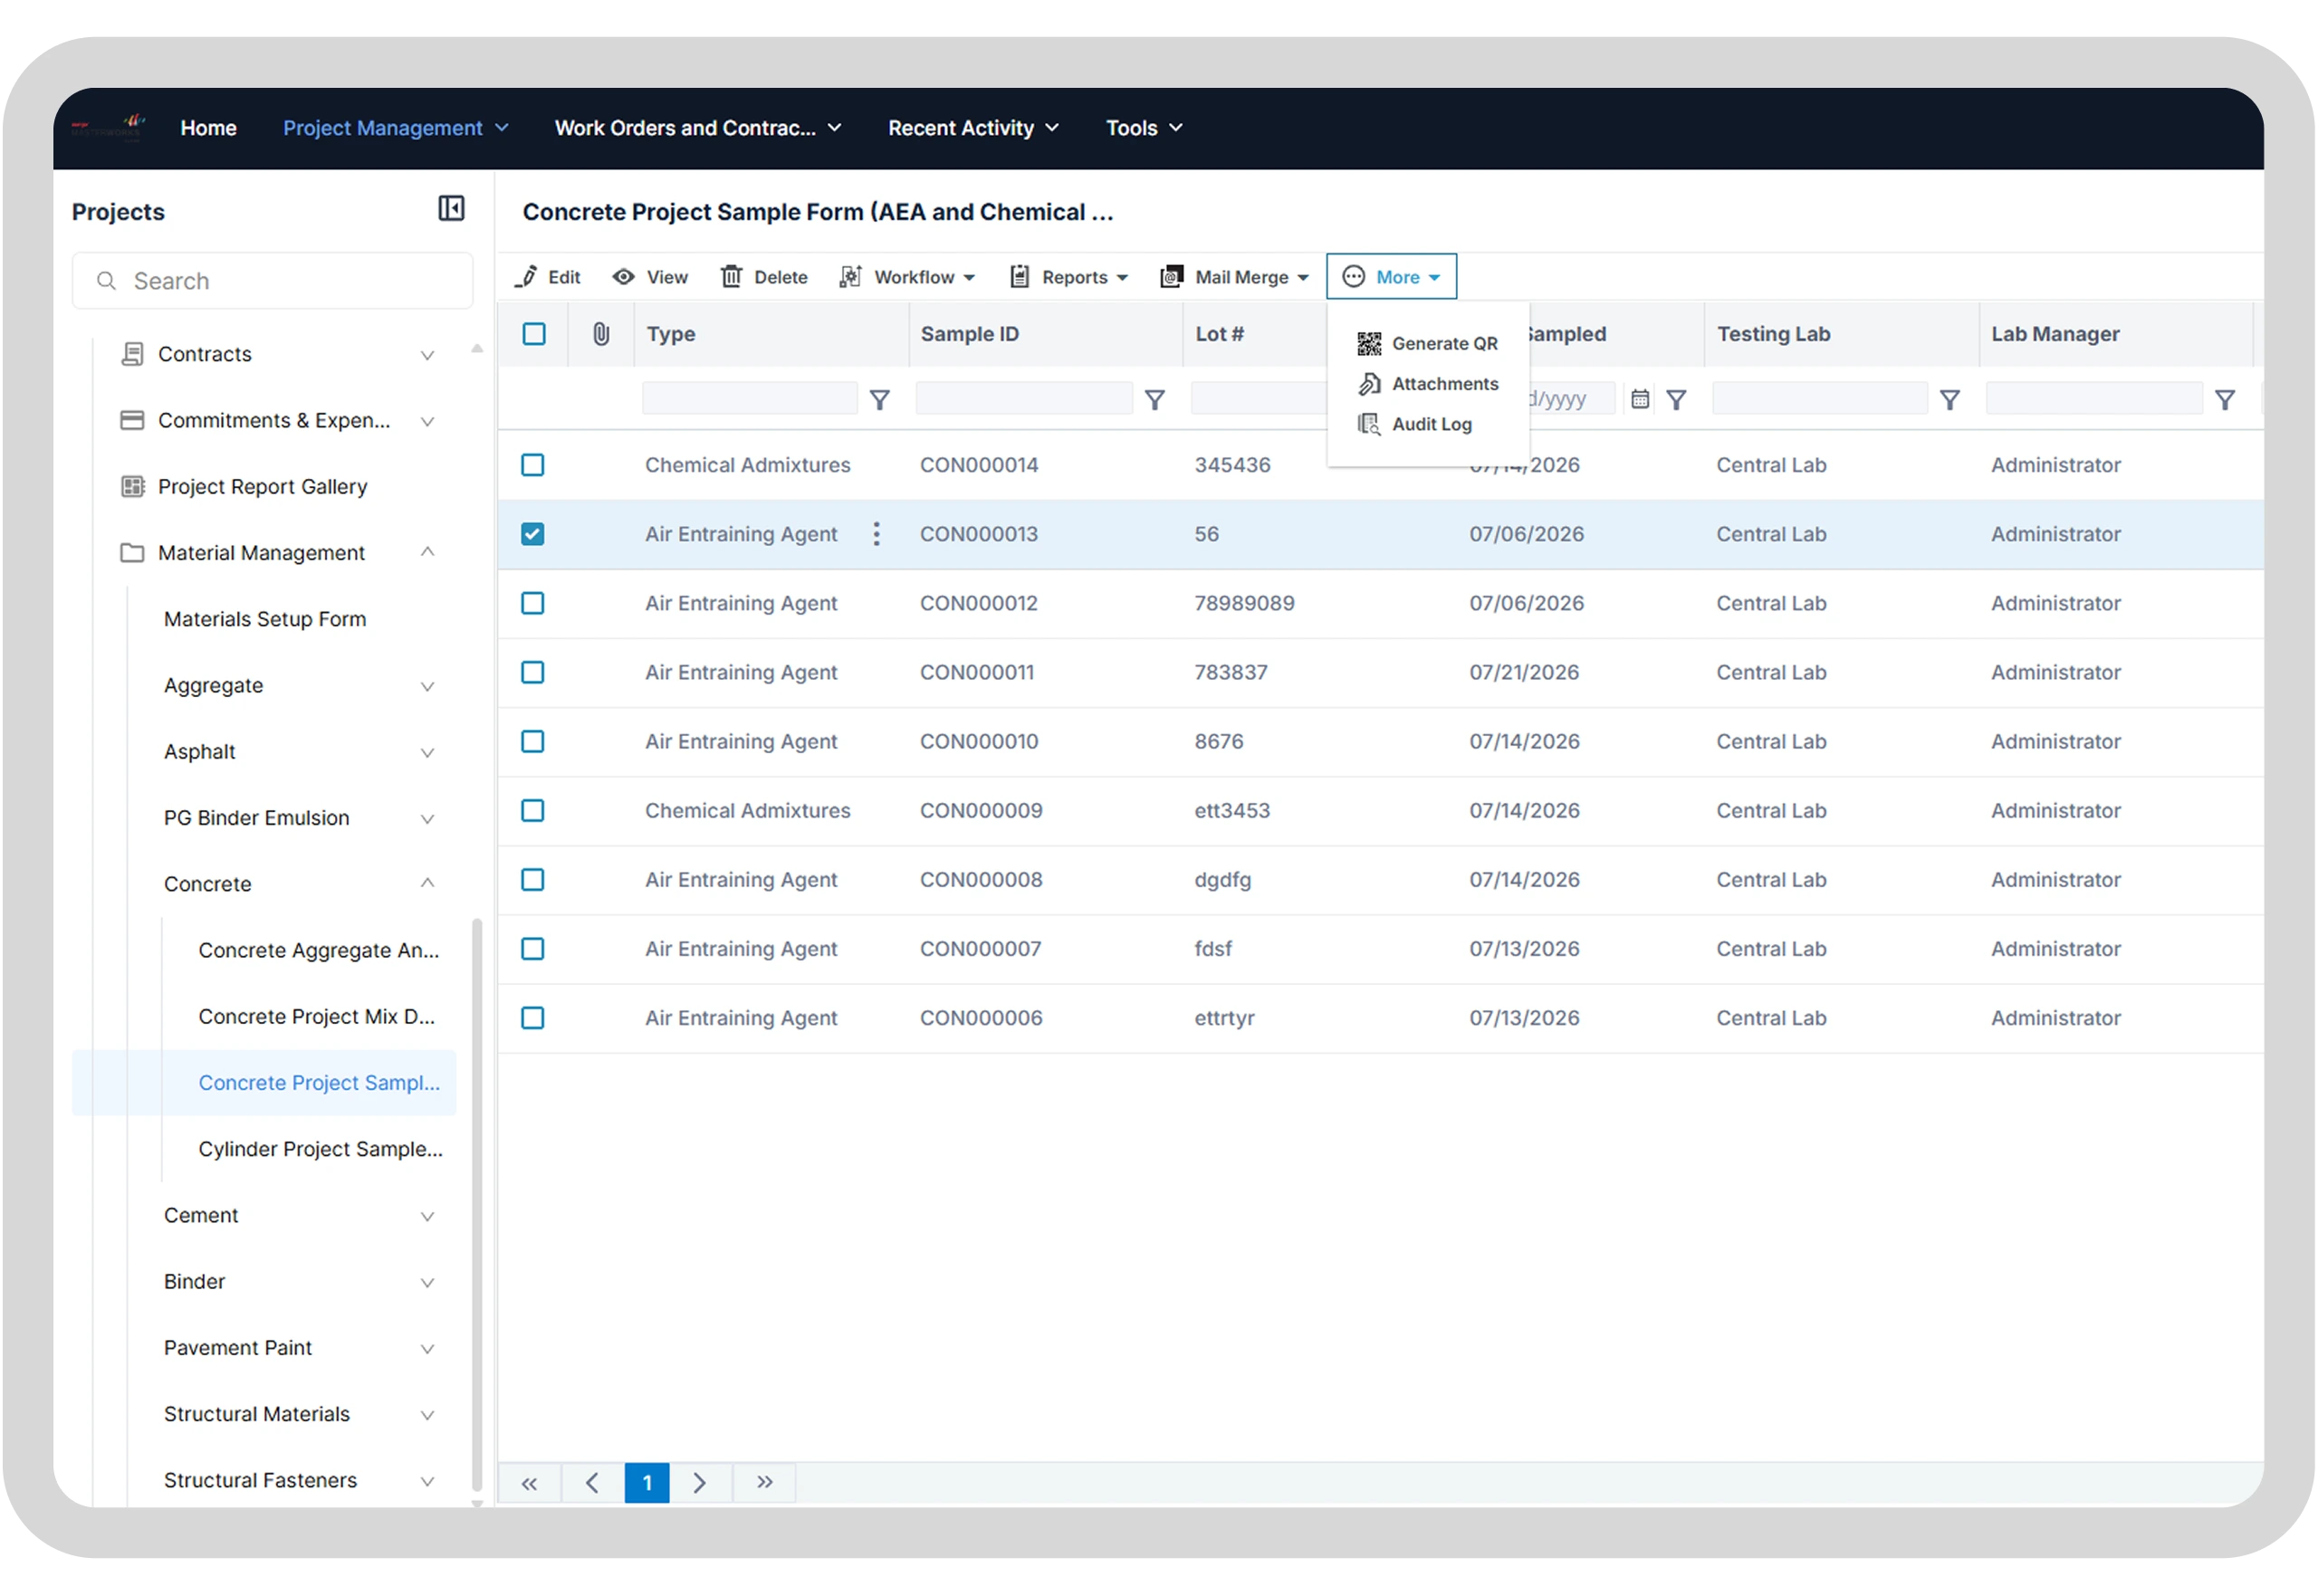Expand the Aggregate tree chevron
This screenshot has width=2318, height=1596.
(x=427, y=687)
